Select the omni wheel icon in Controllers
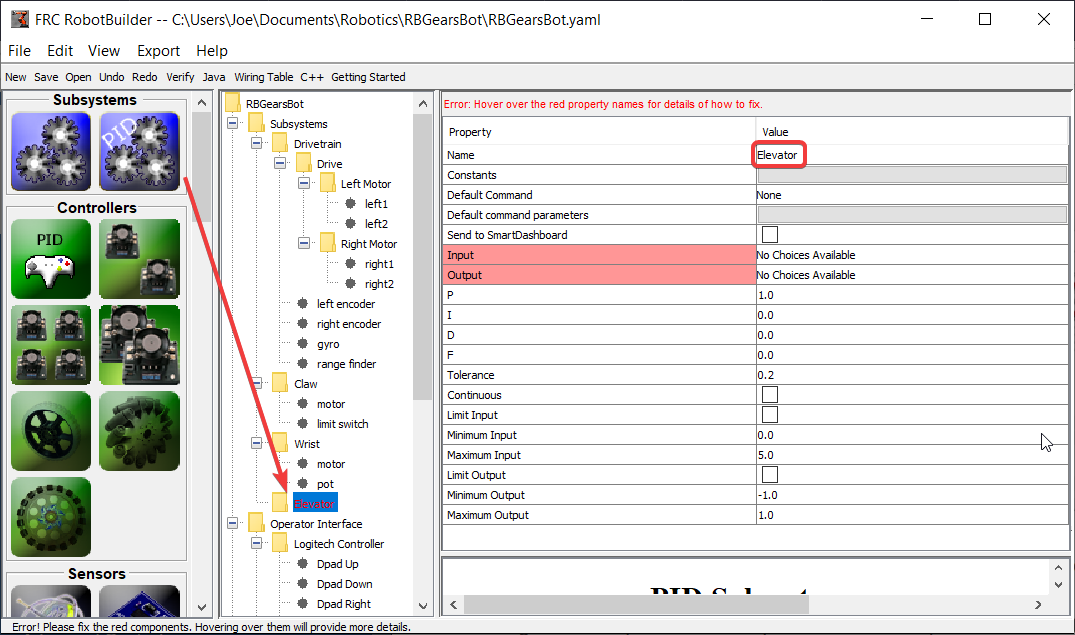 pos(49,517)
